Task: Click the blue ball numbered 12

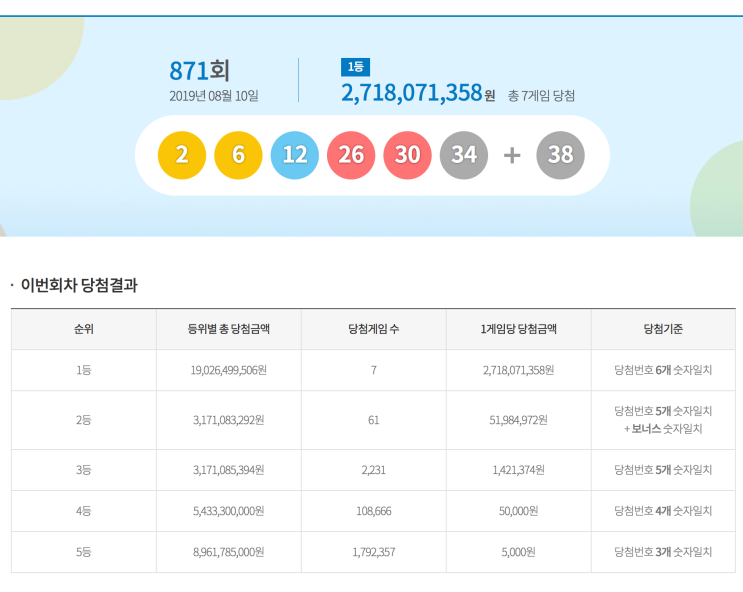Action: (x=295, y=155)
